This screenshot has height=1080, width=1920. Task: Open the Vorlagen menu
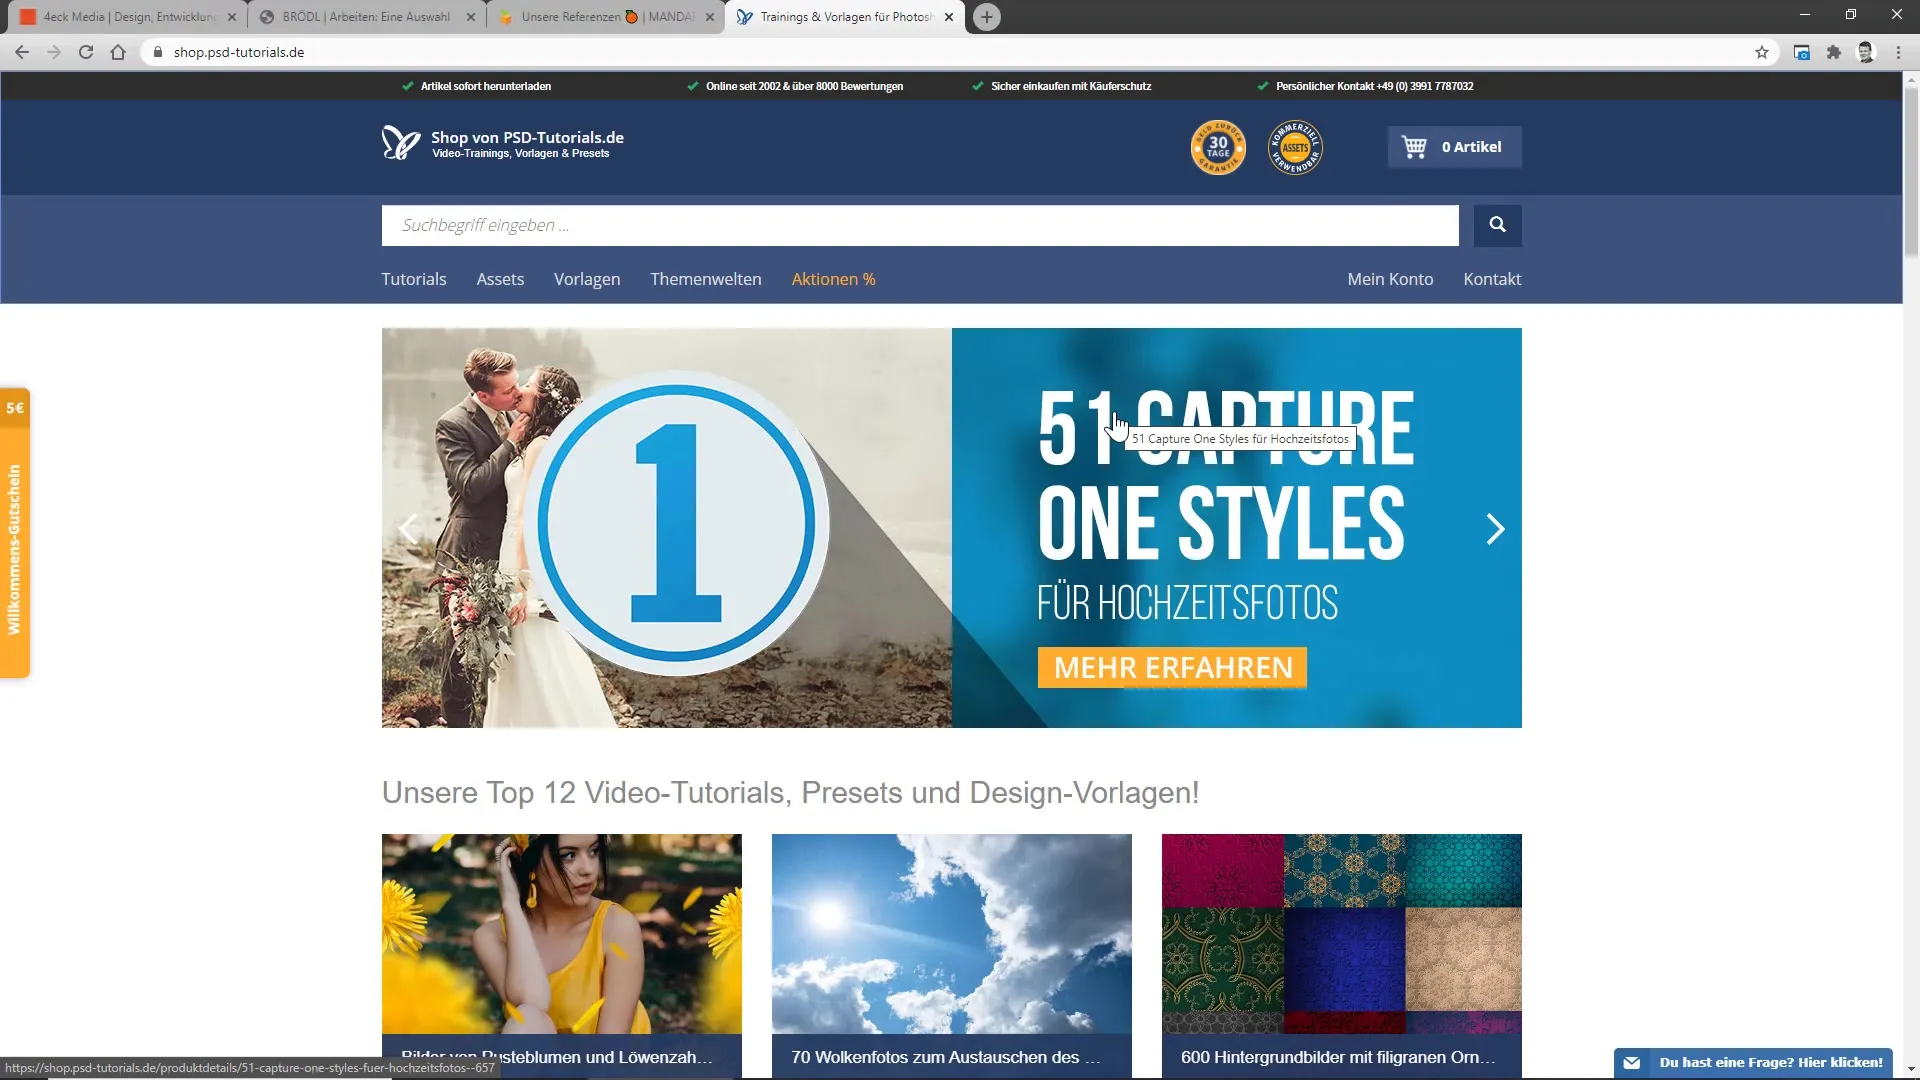click(x=587, y=279)
